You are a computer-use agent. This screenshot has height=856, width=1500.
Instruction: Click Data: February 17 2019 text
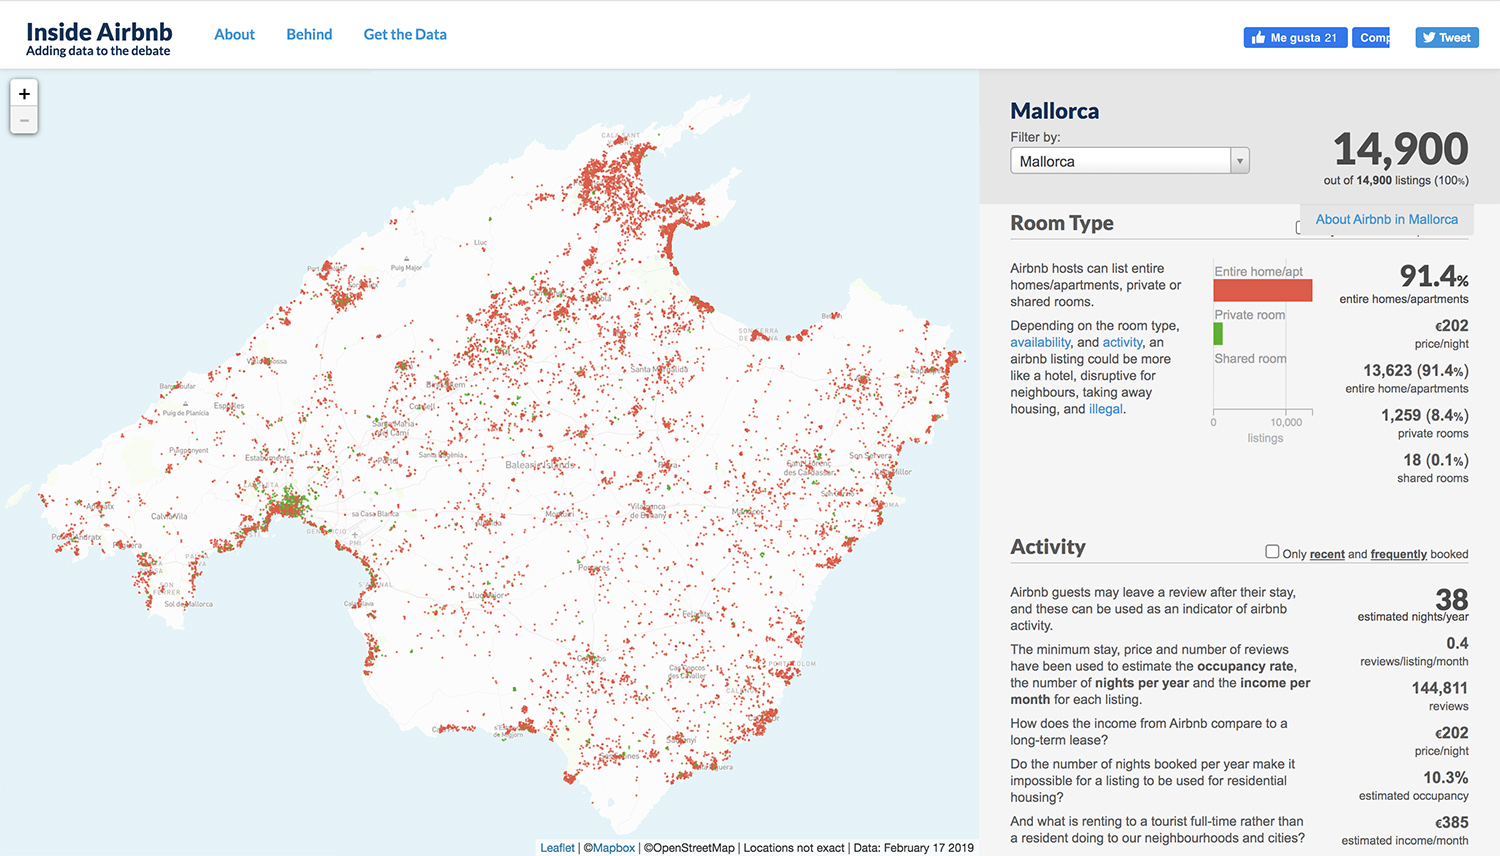coord(914,848)
